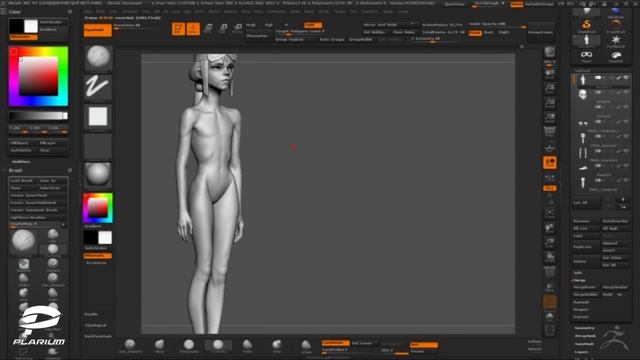
Task: Open the Transform menu
Action: (369, 11)
